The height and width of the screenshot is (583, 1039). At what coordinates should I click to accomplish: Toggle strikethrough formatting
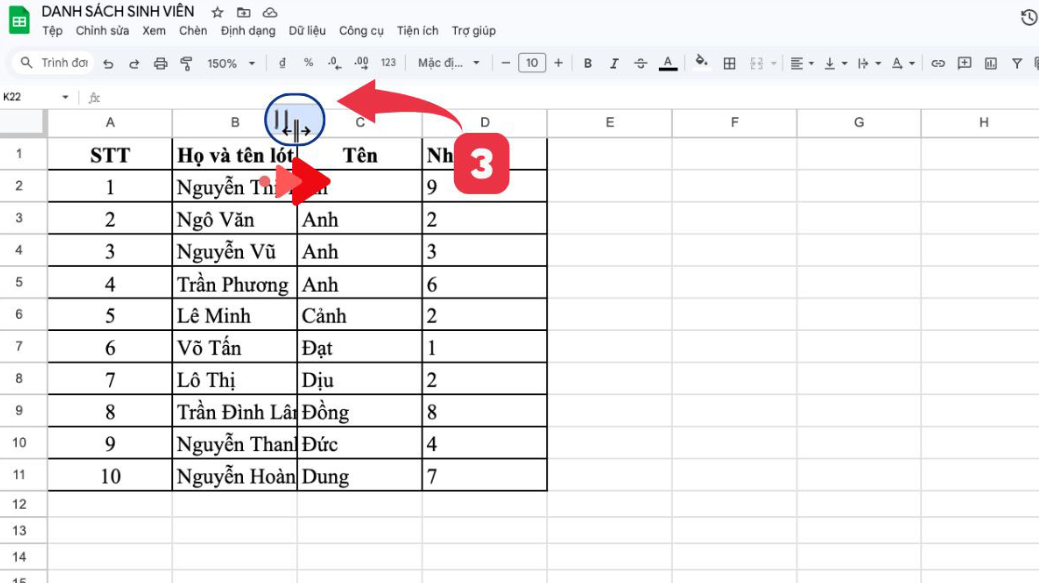point(640,62)
